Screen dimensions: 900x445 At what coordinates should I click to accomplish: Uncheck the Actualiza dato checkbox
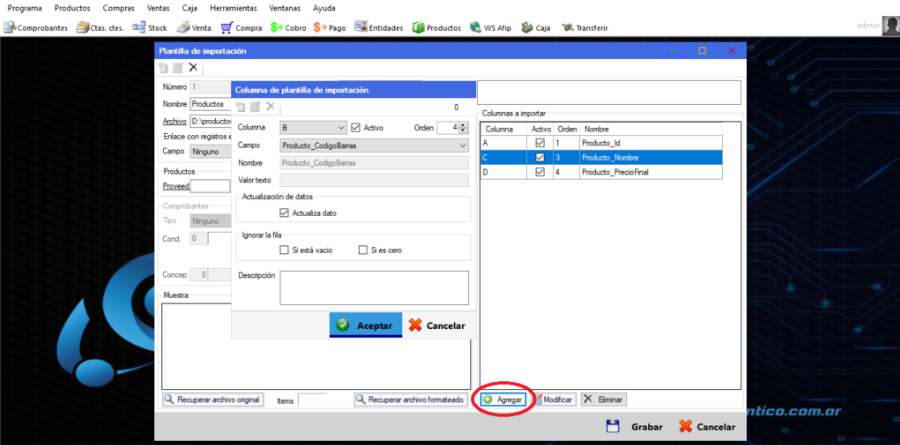[x=285, y=213]
